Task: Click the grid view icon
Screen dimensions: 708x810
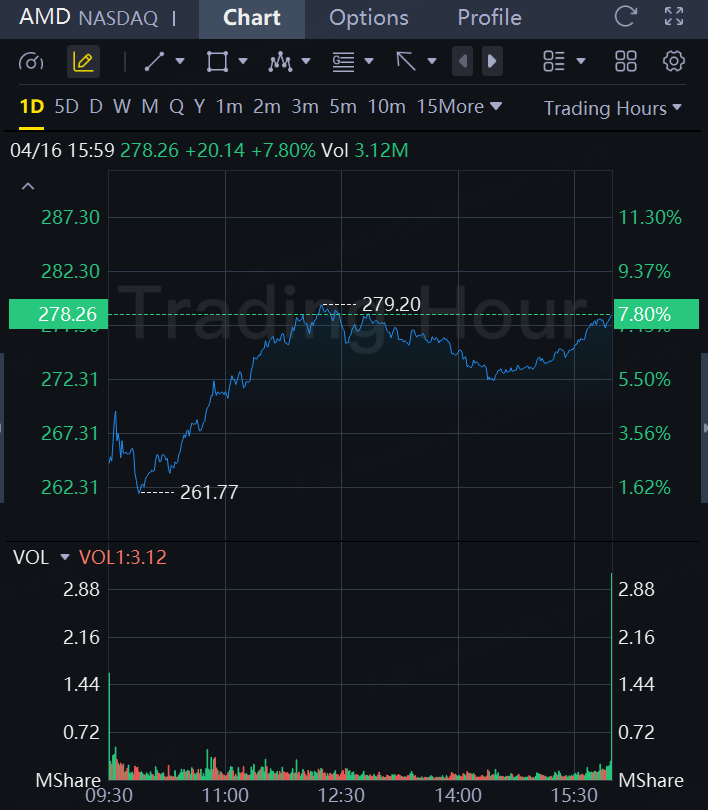Action: pos(626,61)
